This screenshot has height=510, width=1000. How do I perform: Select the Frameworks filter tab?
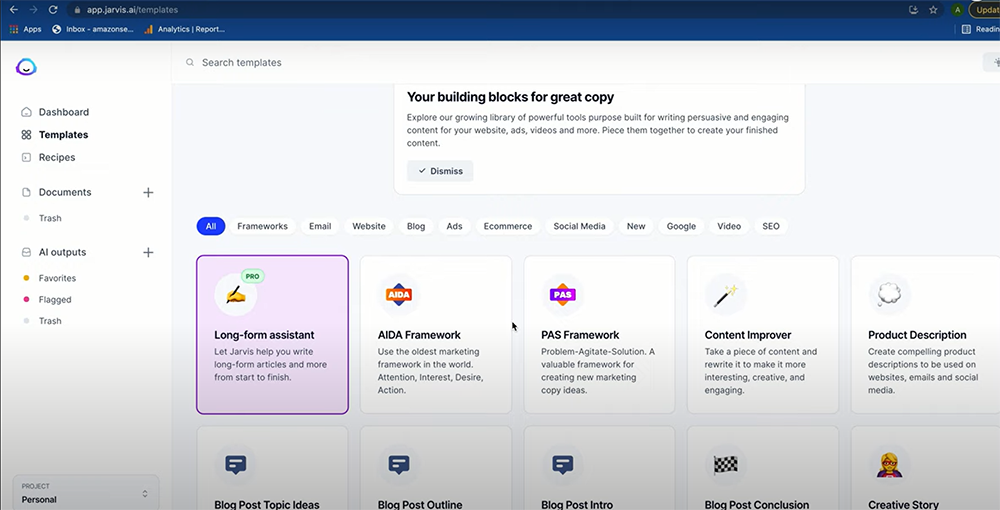[262, 226]
